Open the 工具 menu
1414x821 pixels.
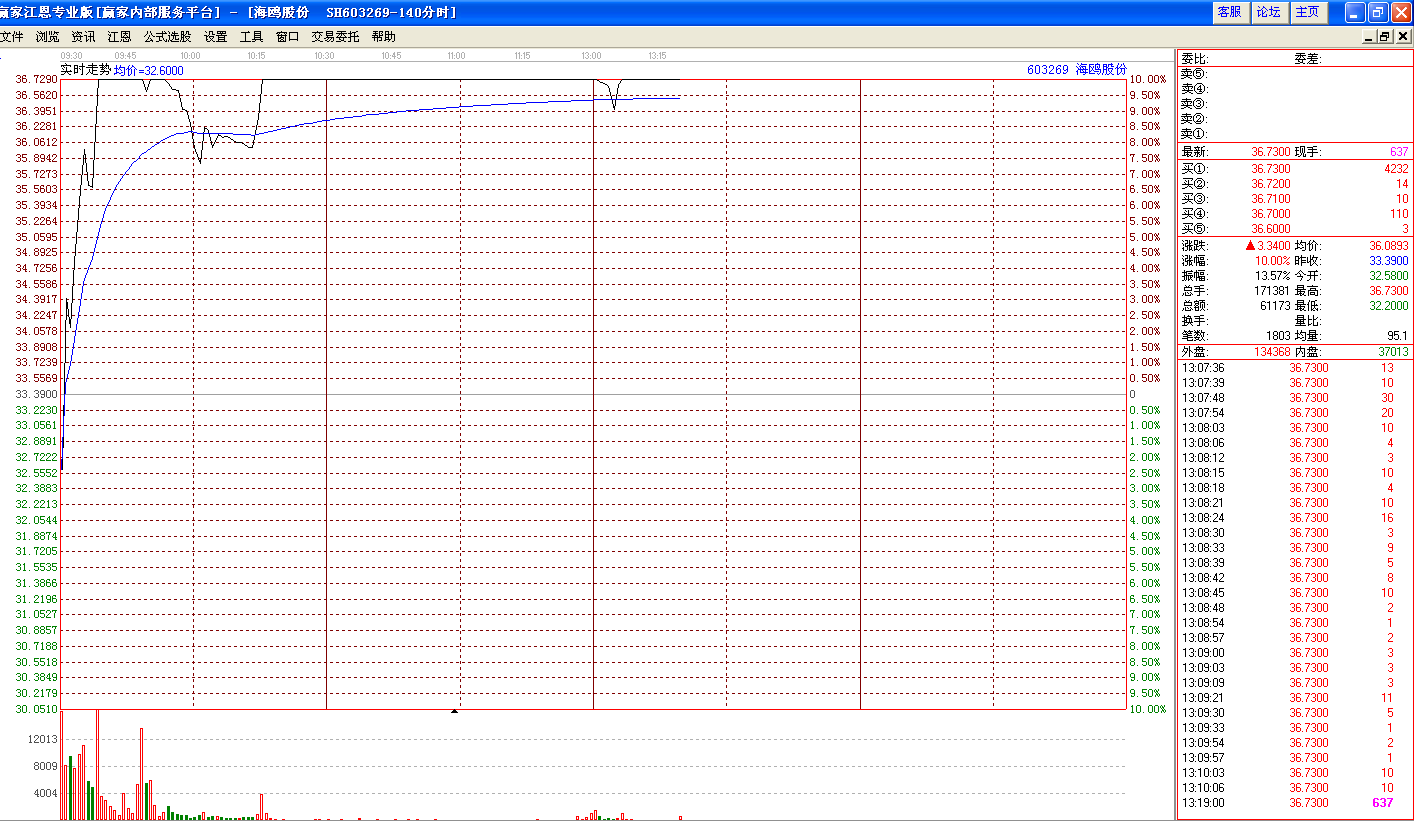coord(251,37)
